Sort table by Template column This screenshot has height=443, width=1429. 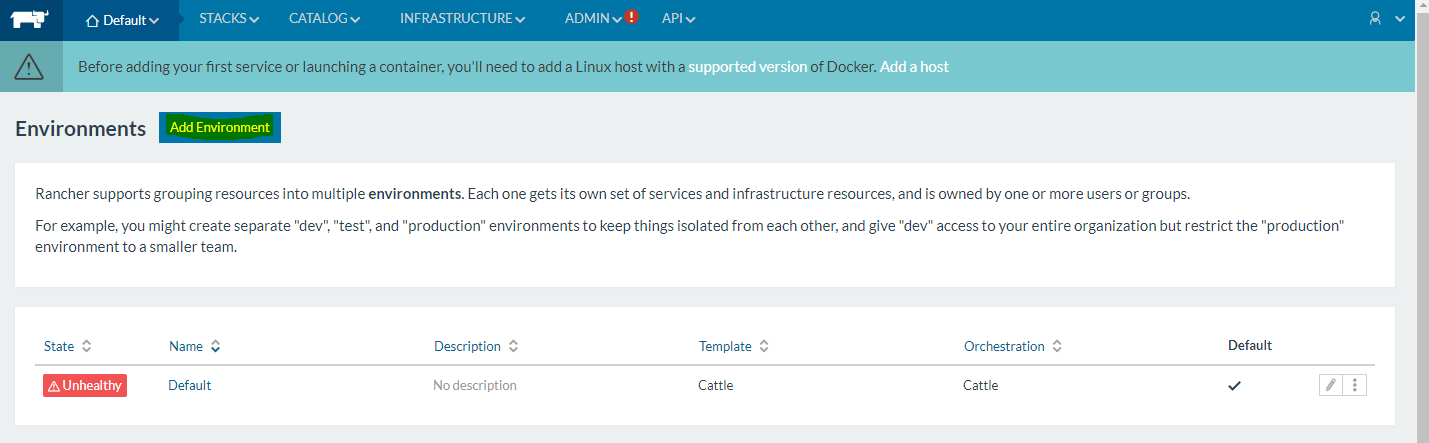[734, 346]
